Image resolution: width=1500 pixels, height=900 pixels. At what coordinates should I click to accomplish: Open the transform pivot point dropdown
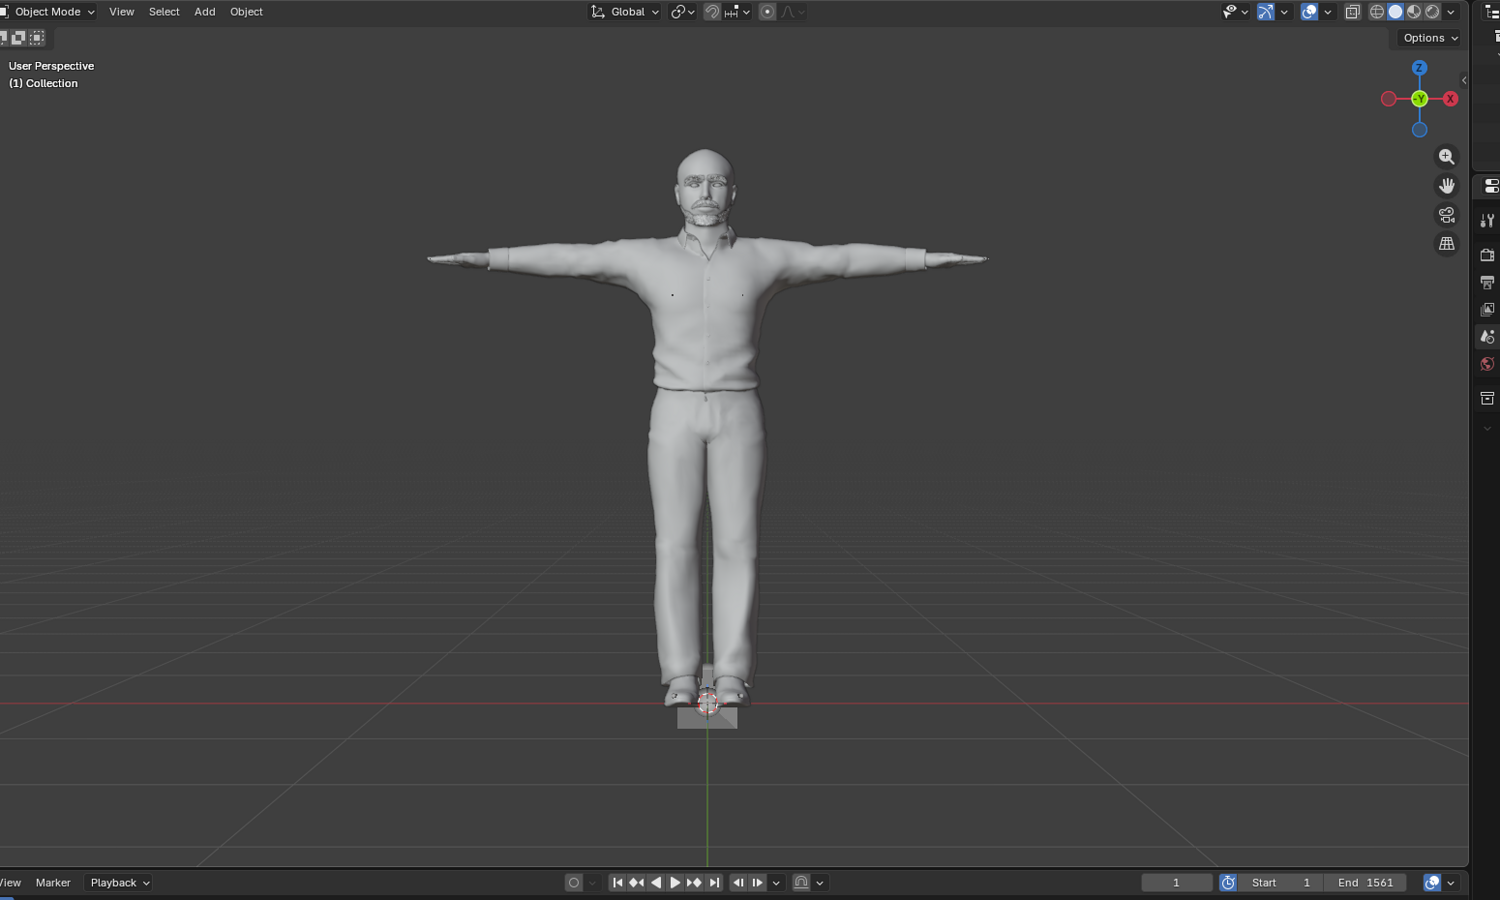[683, 12]
